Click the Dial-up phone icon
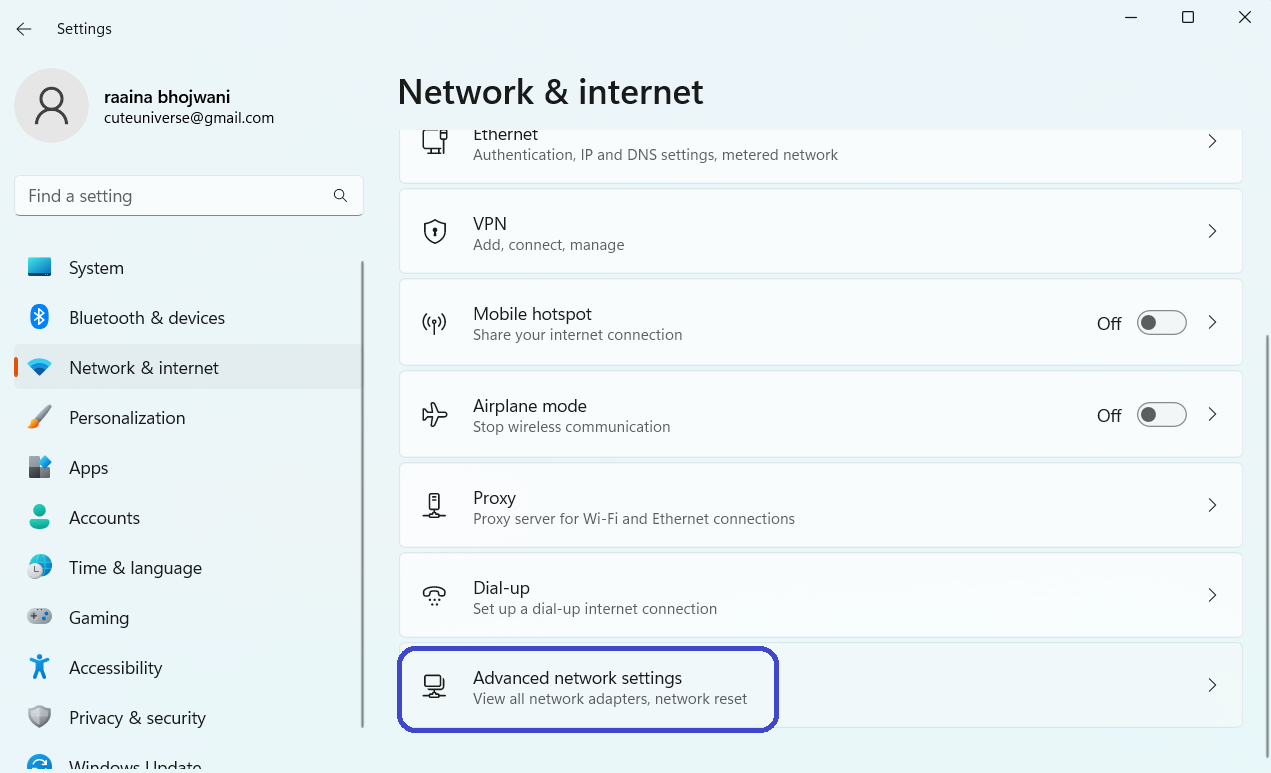 [434, 597]
